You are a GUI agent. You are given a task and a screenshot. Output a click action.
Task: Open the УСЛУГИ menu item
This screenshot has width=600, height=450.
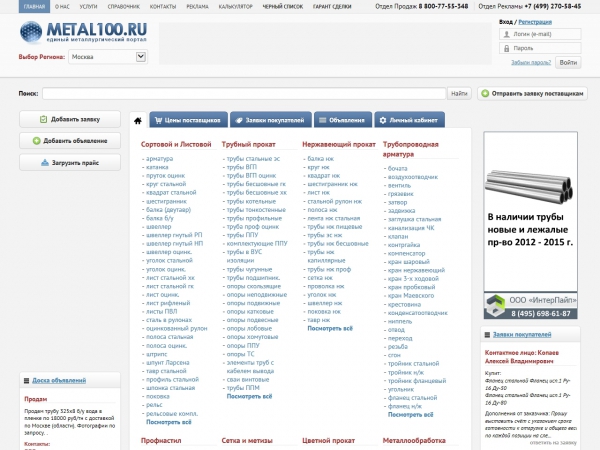point(88,7)
